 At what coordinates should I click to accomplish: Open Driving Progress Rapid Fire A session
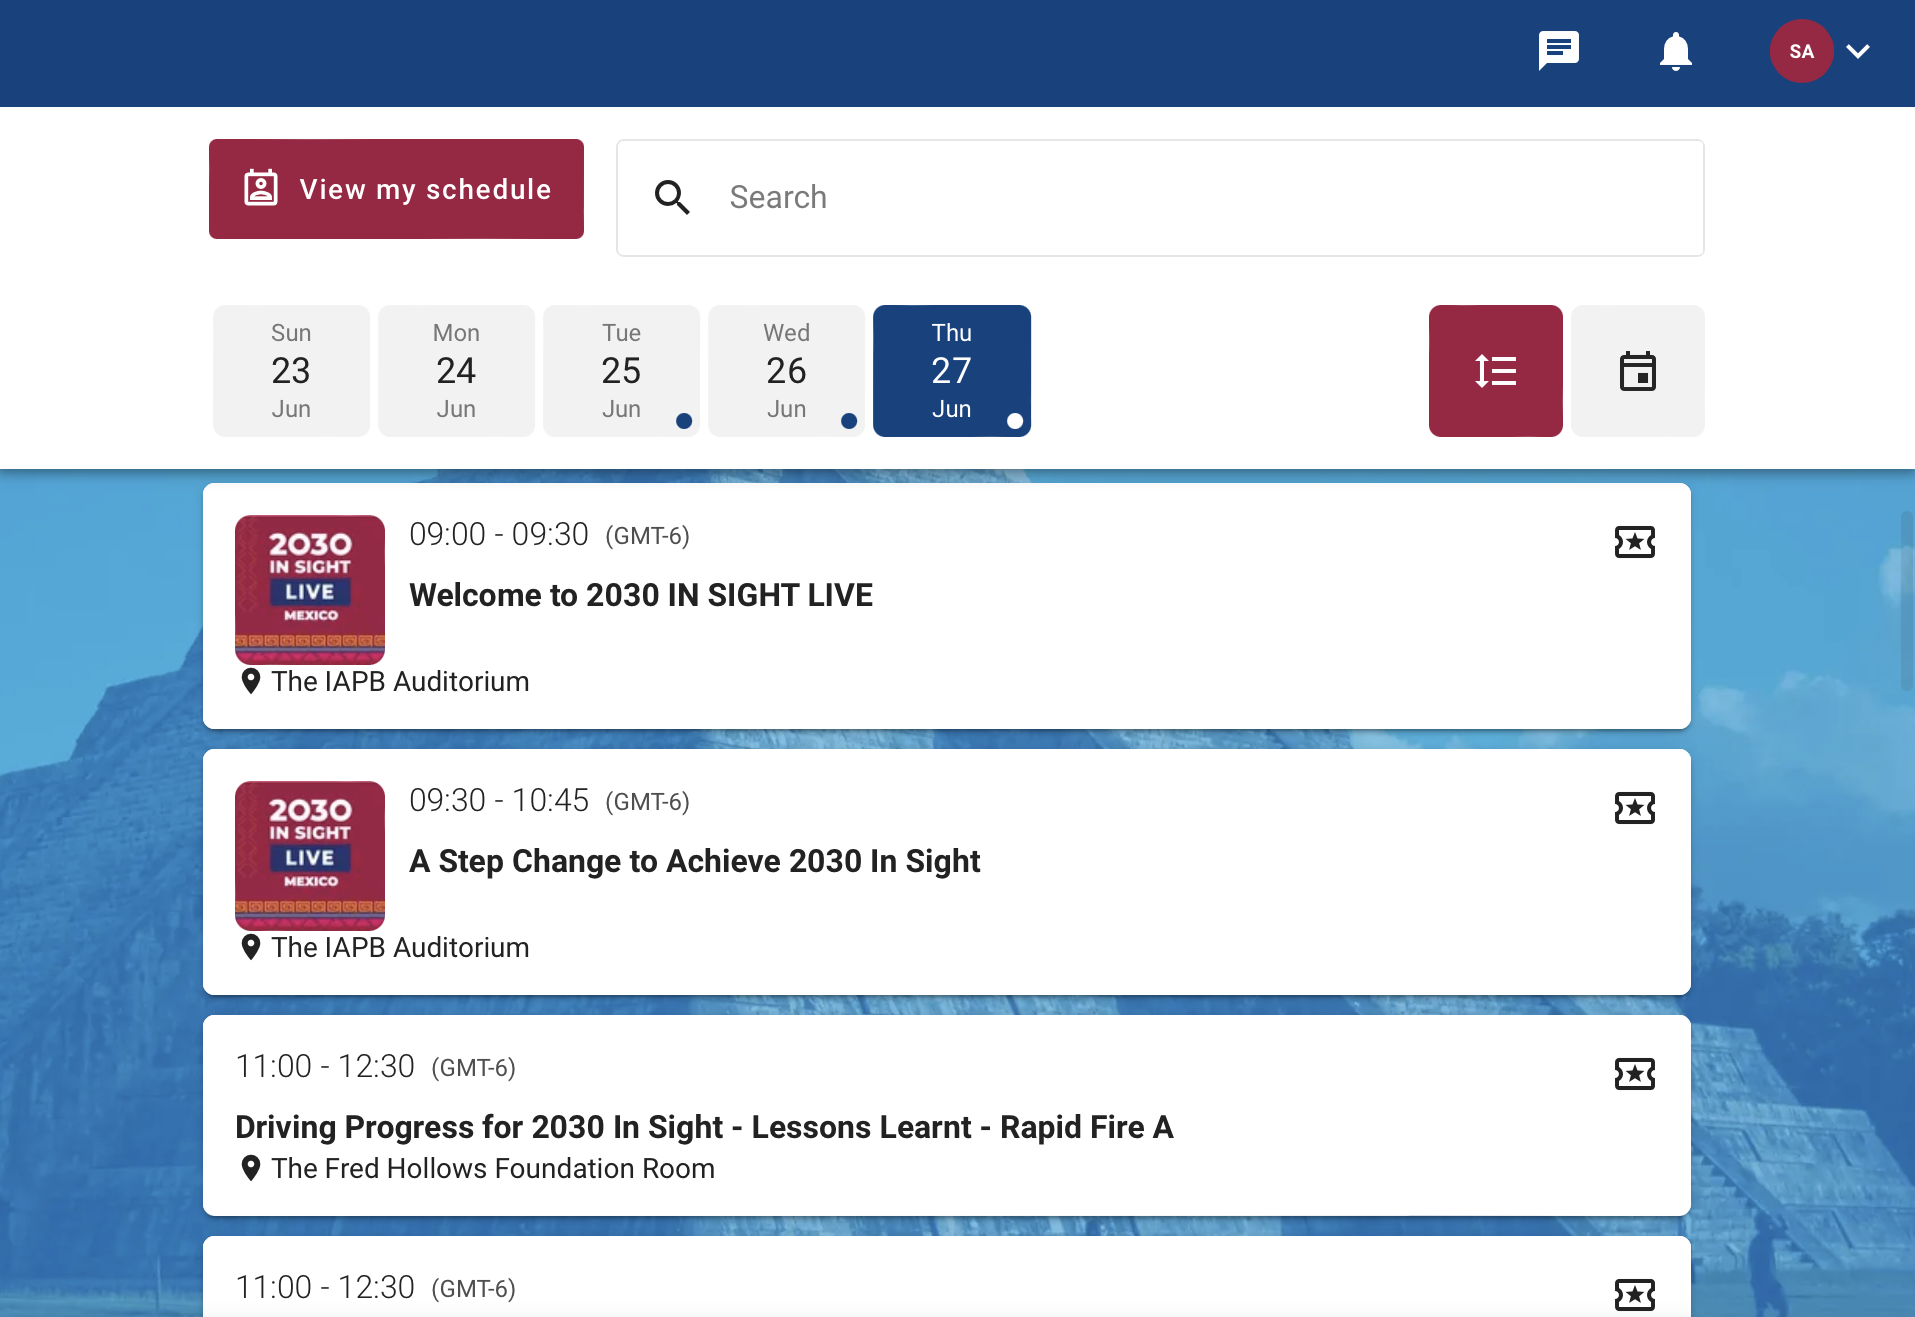704,1127
